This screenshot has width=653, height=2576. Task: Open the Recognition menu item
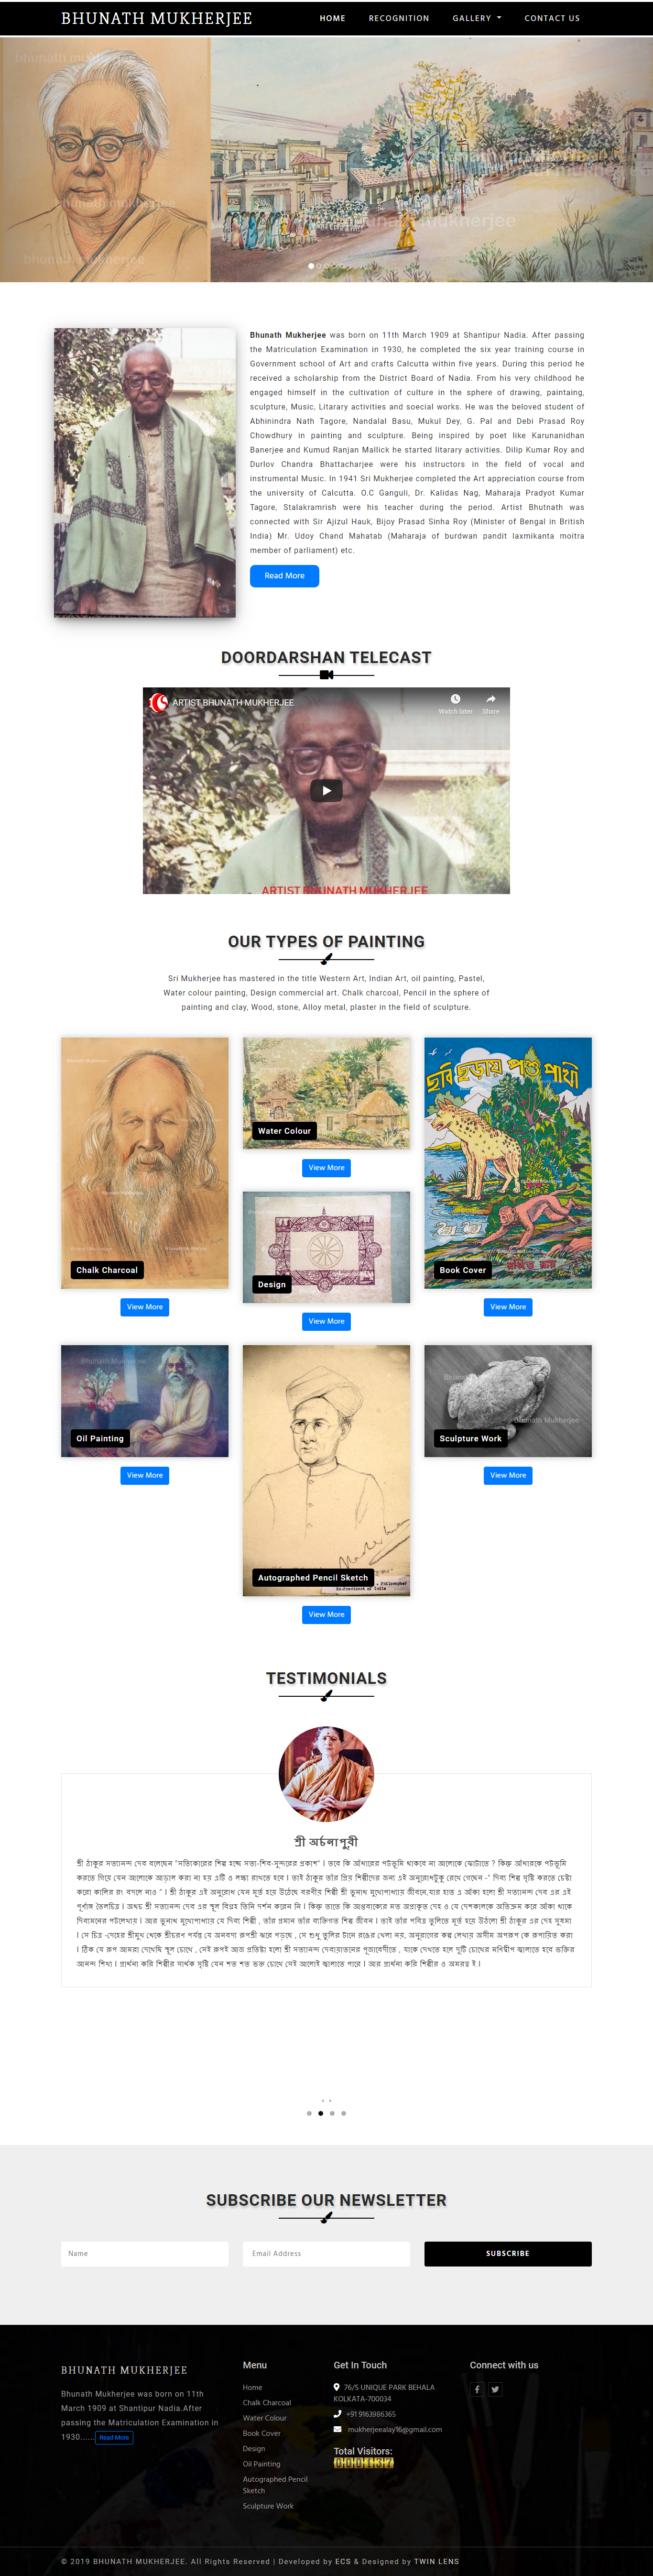pyautogui.click(x=399, y=18)
